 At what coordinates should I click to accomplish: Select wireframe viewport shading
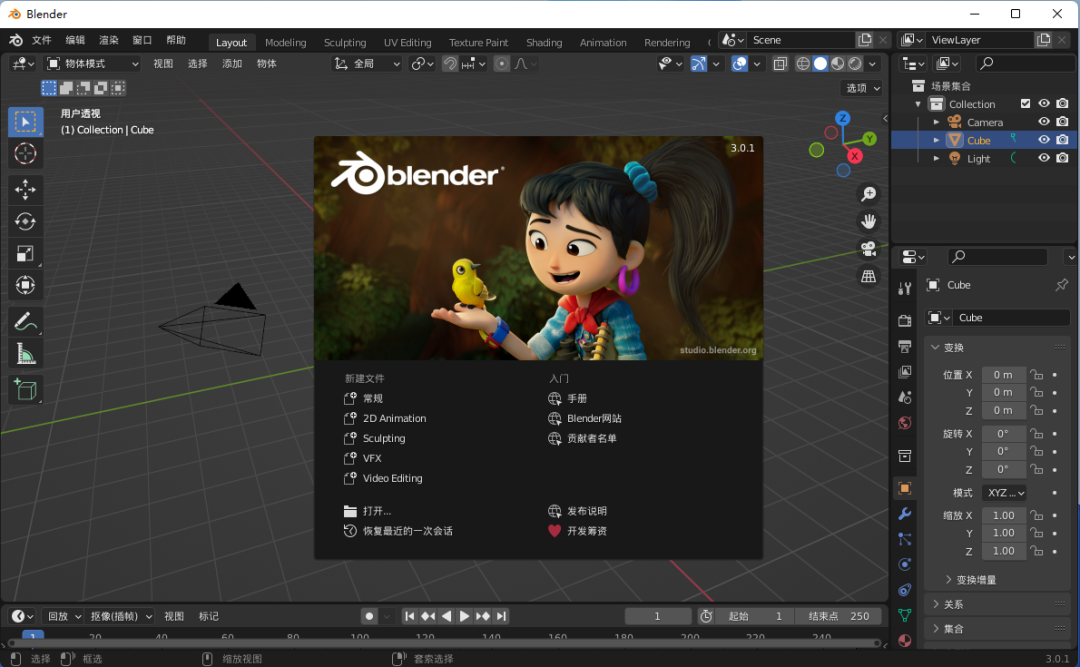pos(803,63)
